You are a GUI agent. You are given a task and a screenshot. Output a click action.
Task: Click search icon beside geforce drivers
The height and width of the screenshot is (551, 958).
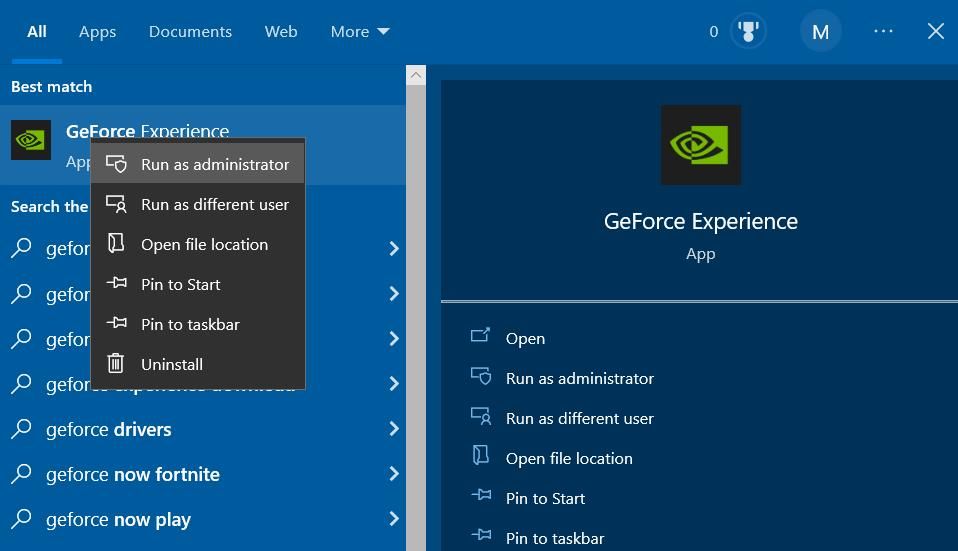pyautogui.click(x=21, y=429)
